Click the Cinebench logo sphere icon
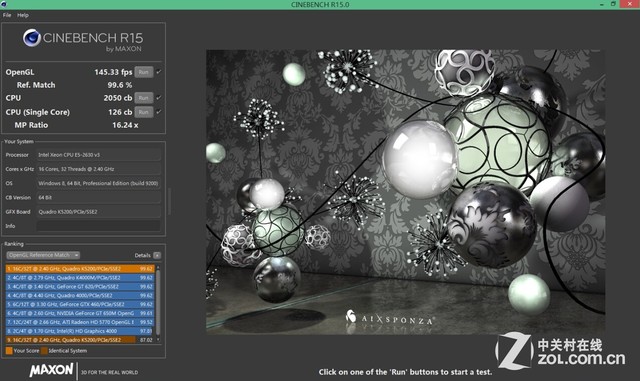Image resolution: width=640 pixels, height=381 pixels. point(31,38)
